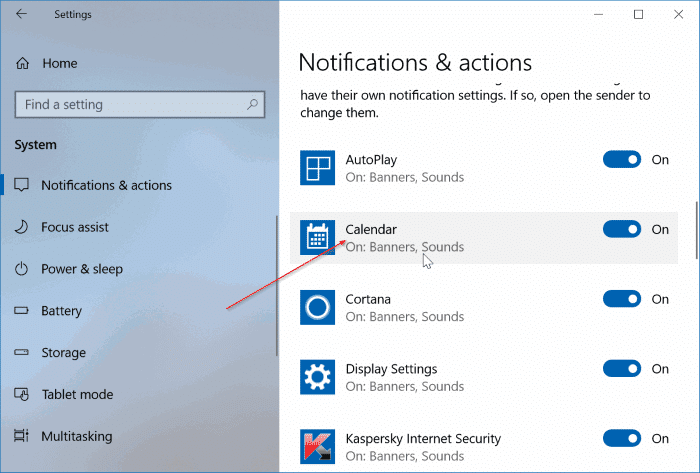This screenshot has width=700, height=473.
Task: Click the Focus assist moon icon
Action: click(x=21, y=227)
